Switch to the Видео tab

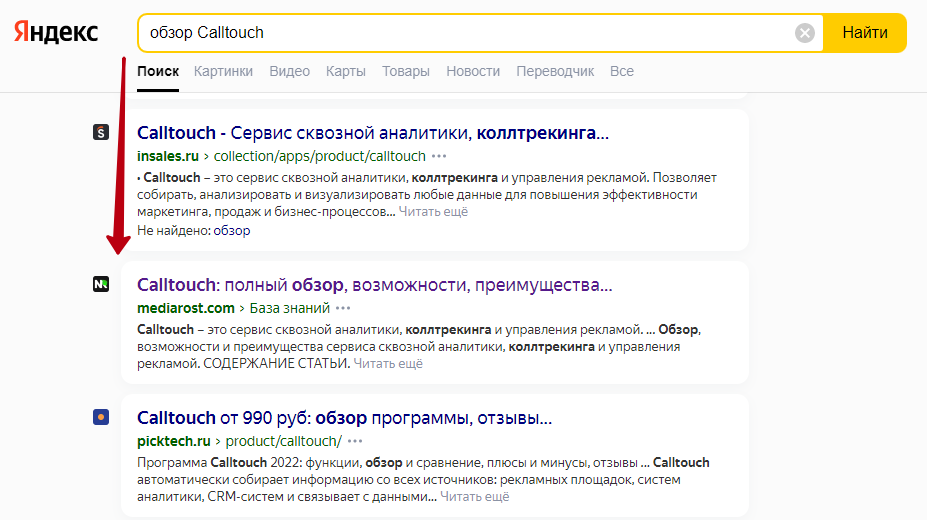pos(290,72)
